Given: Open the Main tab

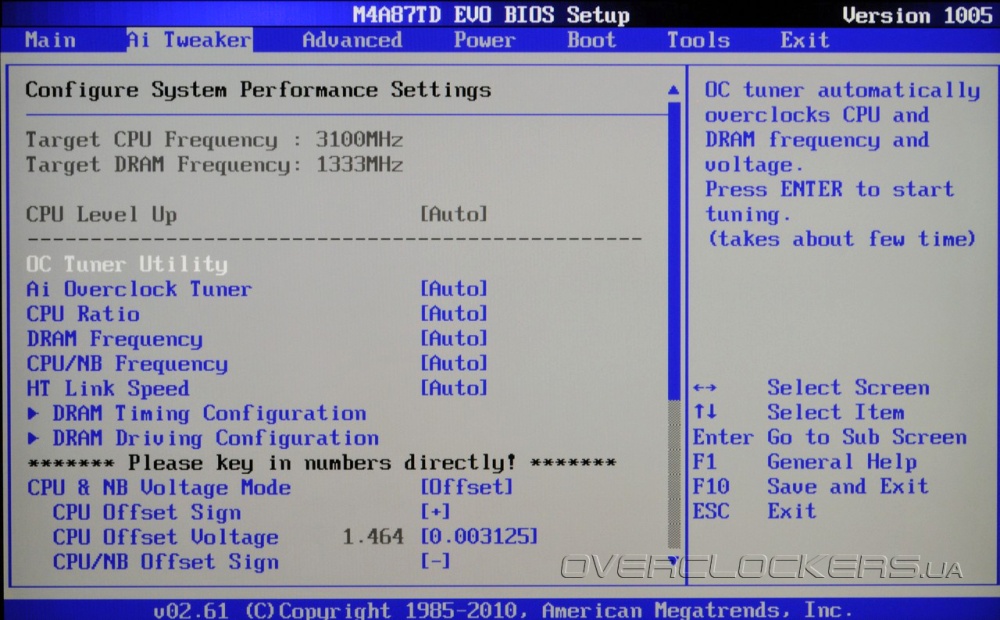Looking at the screenshot, I should 50,40.
